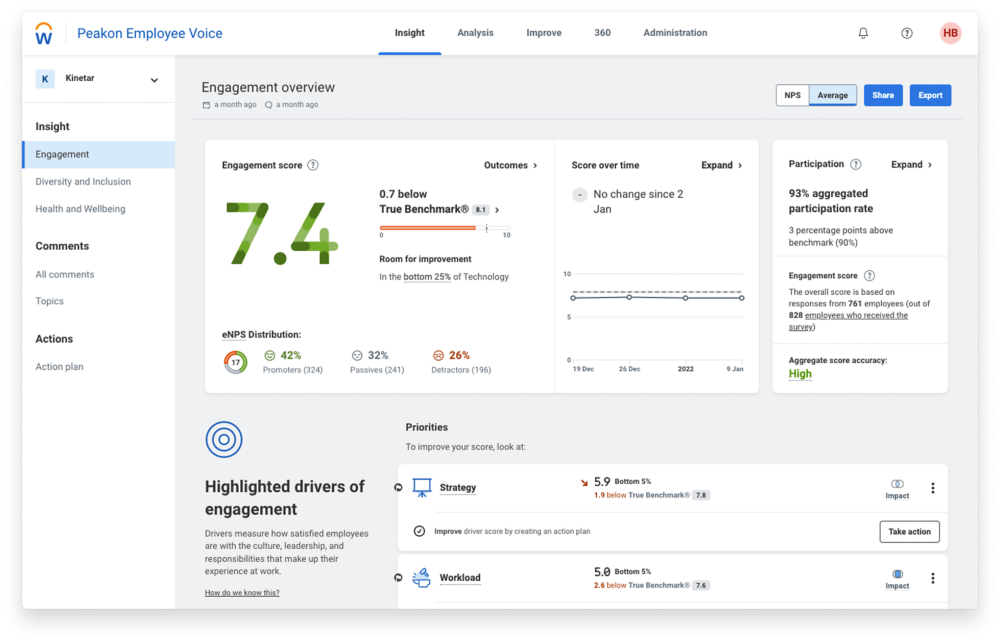1000x642 pixels.
Task: Open the HB user profile avatar
Action: 950,33
